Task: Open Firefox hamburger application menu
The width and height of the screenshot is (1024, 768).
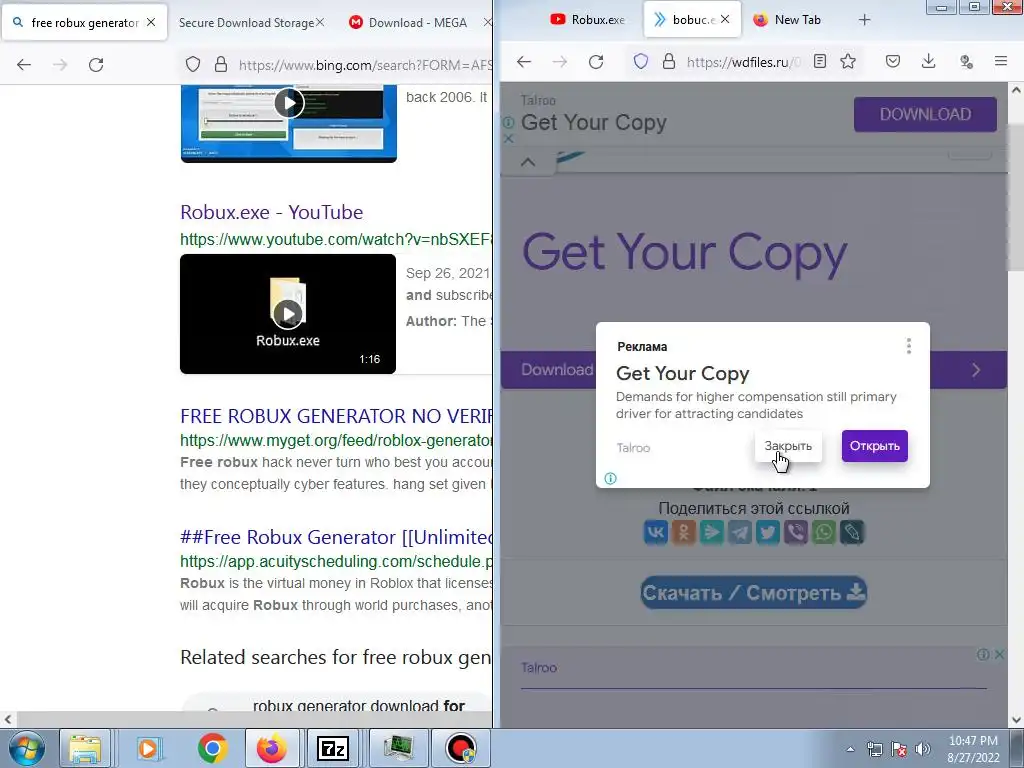Action: point(1000,61)
